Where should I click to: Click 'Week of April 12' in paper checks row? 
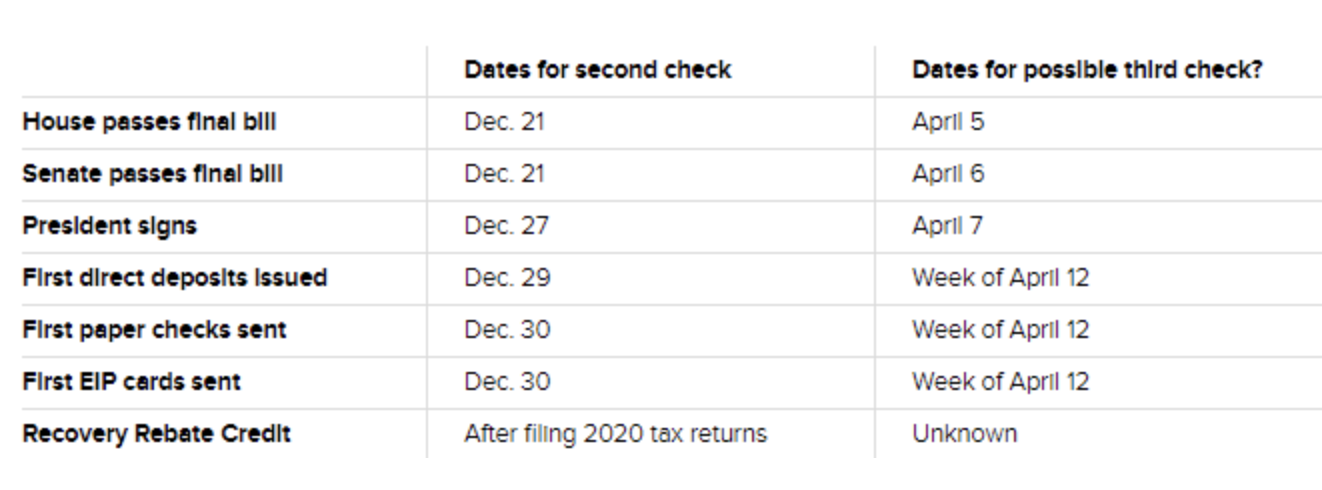1000,330
